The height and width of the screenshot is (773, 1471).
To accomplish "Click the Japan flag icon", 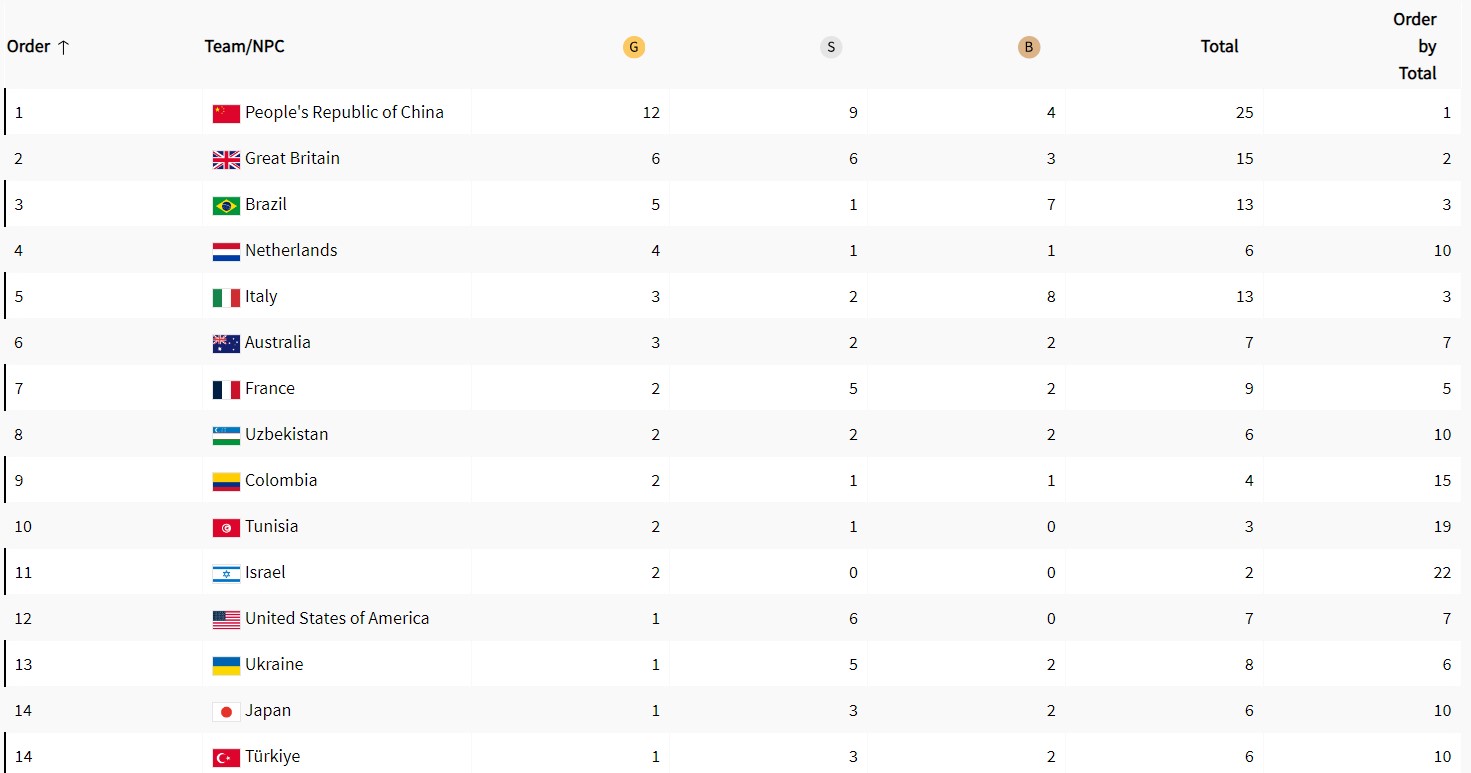I will (226, 711).
